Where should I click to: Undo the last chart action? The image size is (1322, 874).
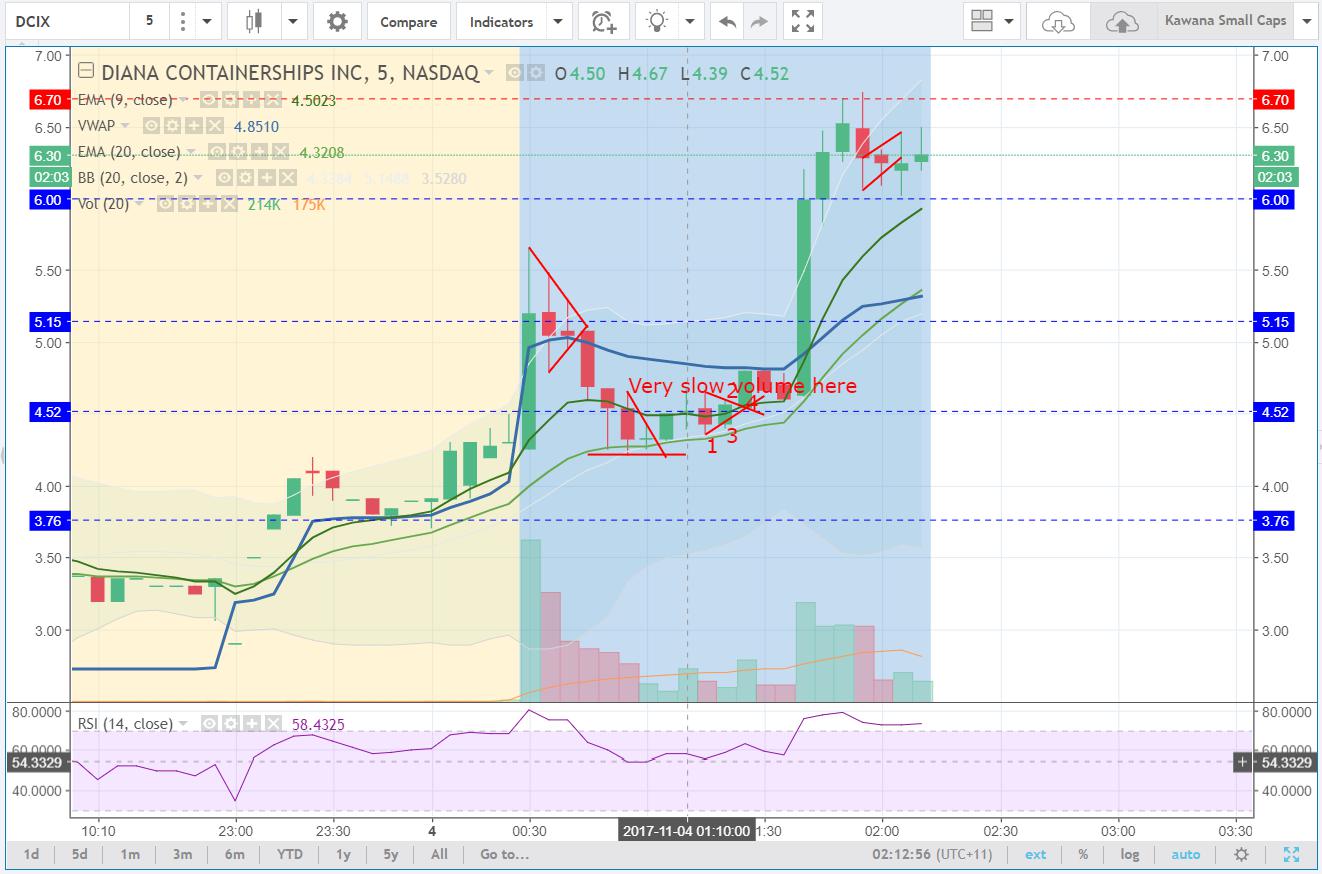tap(728, 21)
